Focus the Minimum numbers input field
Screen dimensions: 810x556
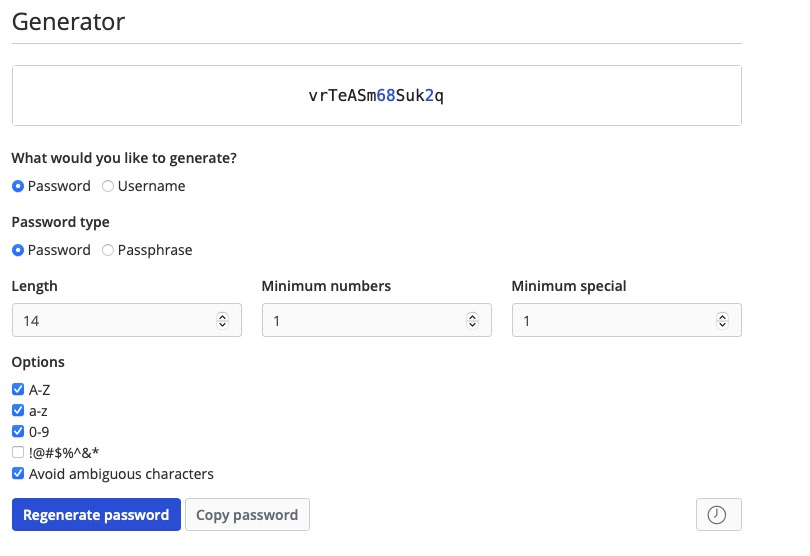[x=377, y=320]
